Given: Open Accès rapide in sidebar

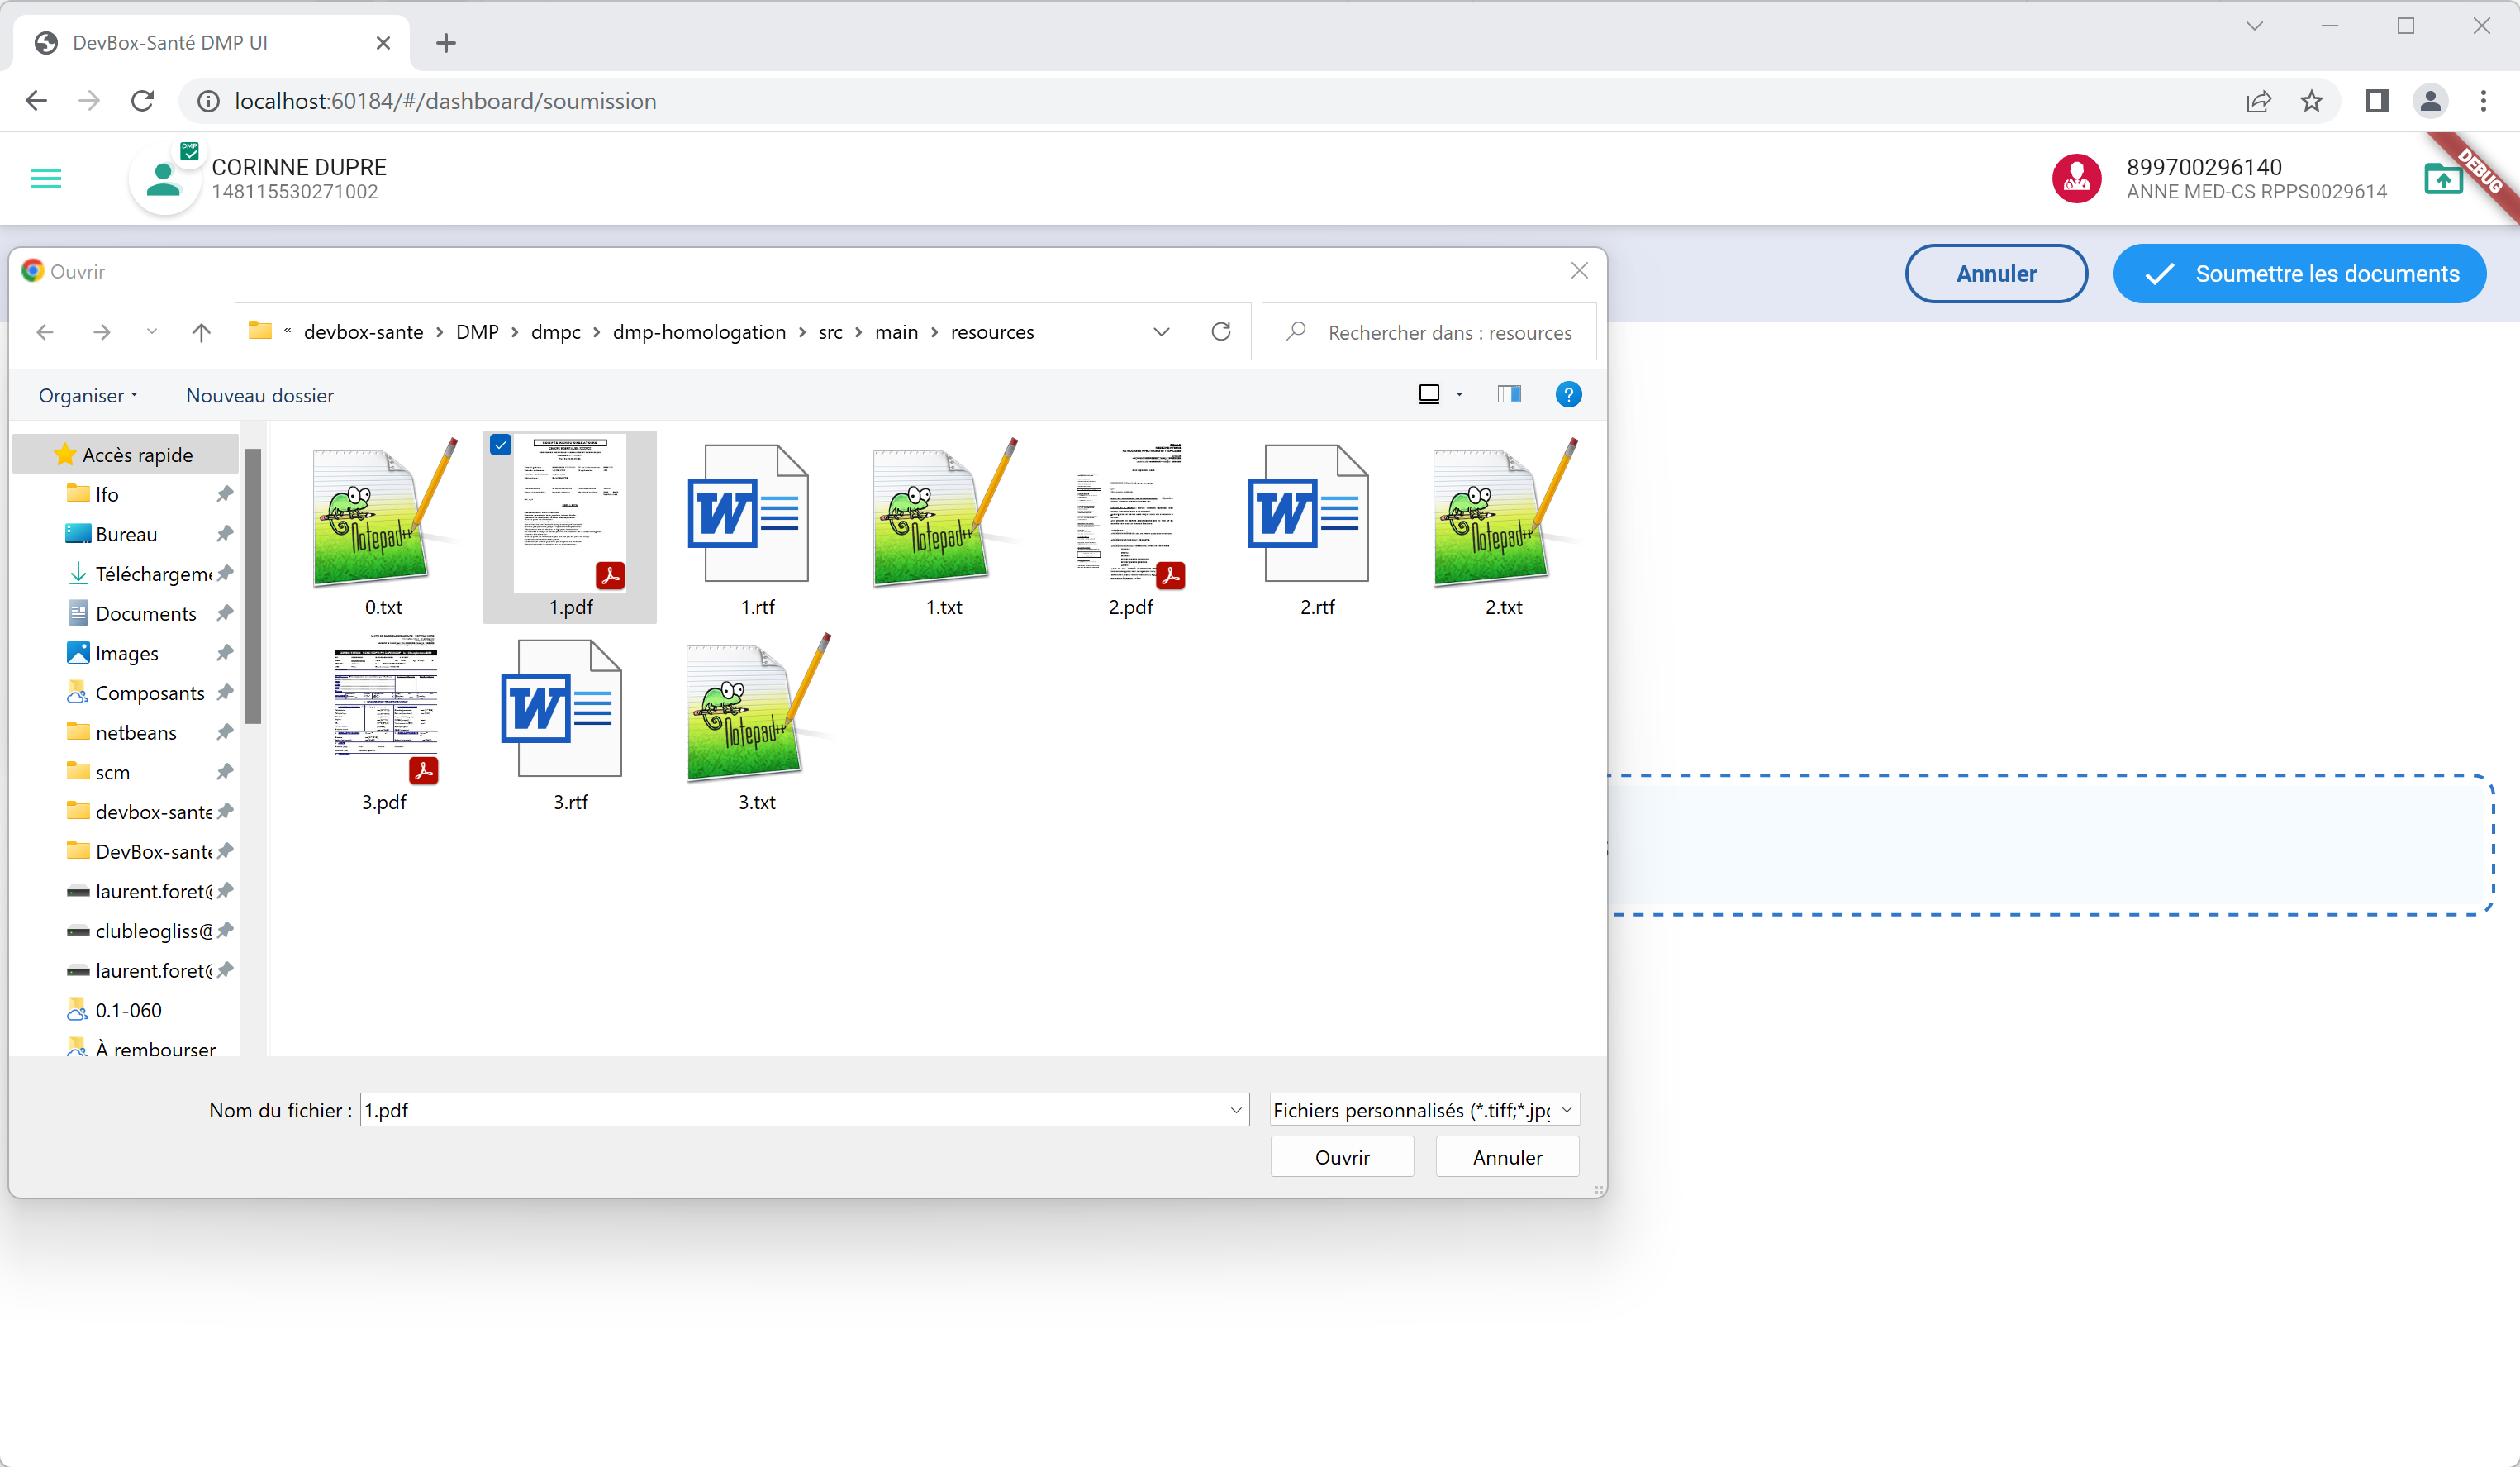Looking at the screenshot, I should pyautogui.click(x=126, y=455).
